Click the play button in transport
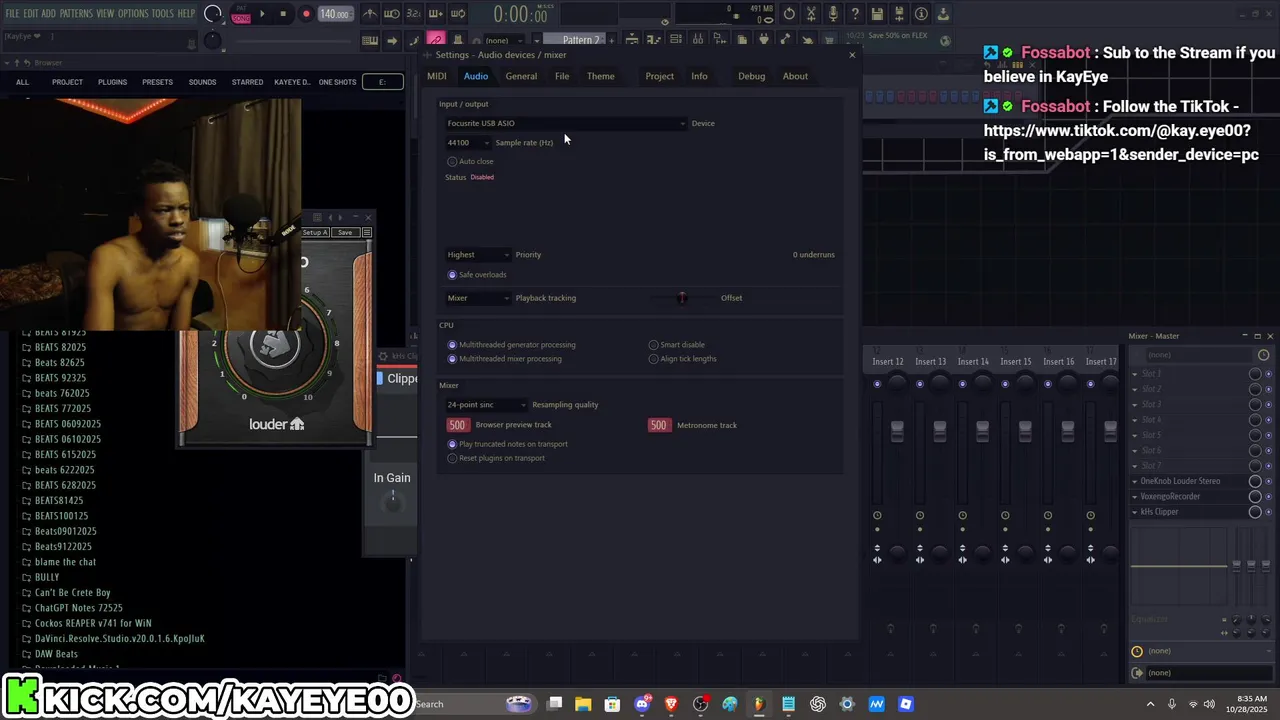 (x=262, y=14)
